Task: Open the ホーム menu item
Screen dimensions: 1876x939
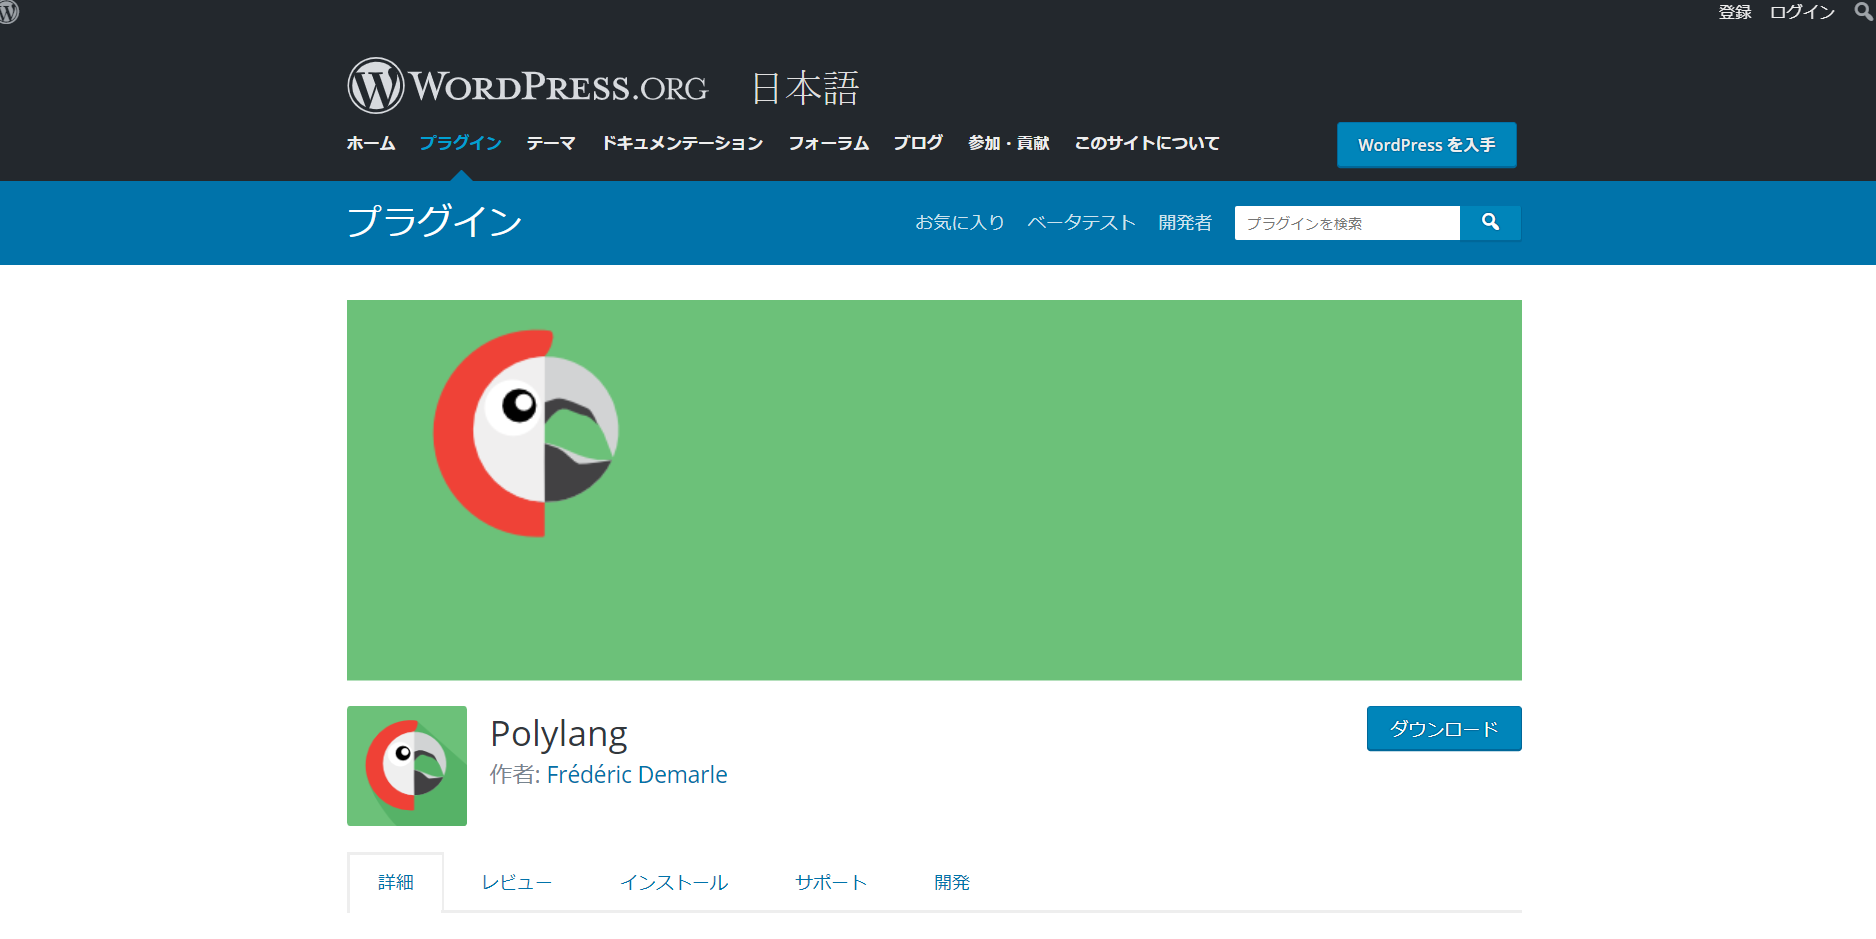Action: click(x=371, y=143)
